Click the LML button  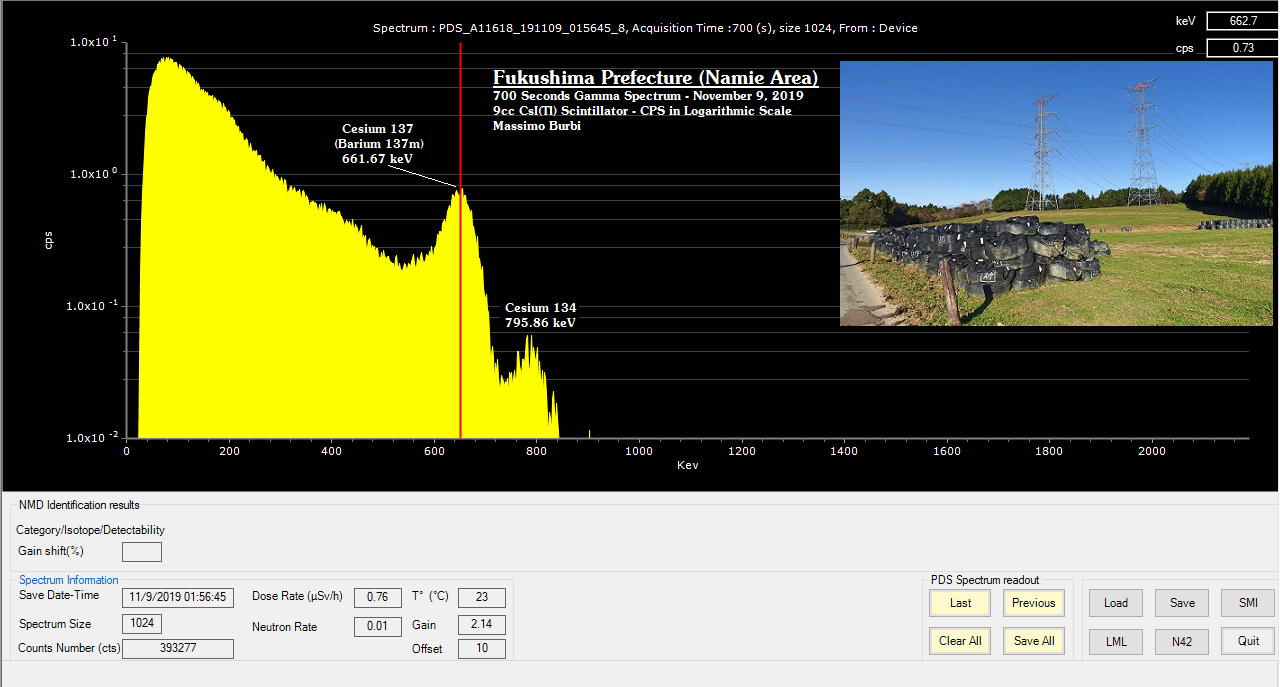(1115, 641)
